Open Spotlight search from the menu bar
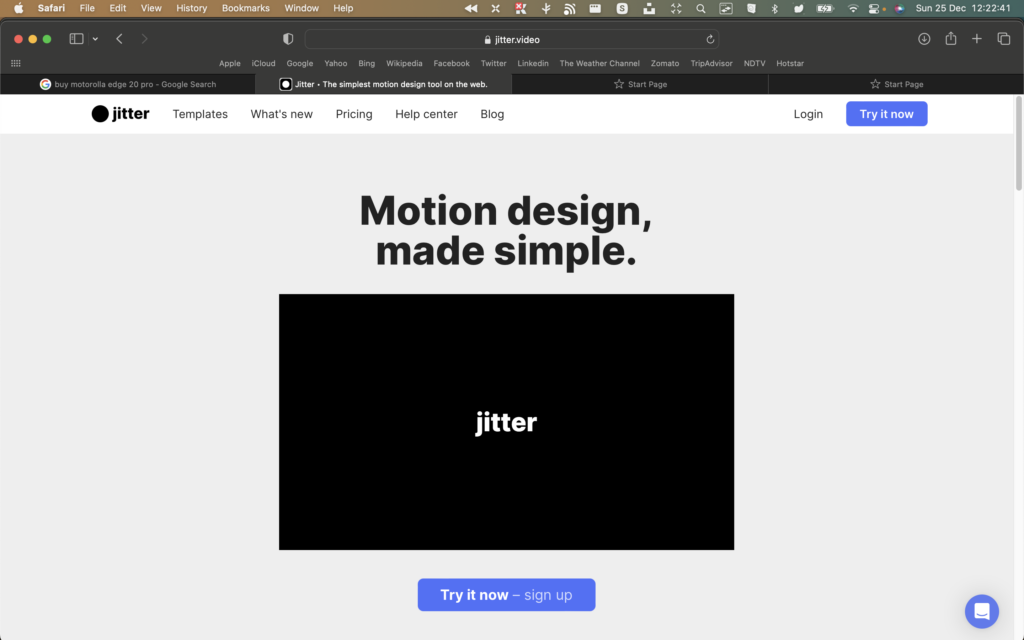The width and height of the screenshot is (1024, 640). pos(700,8)
